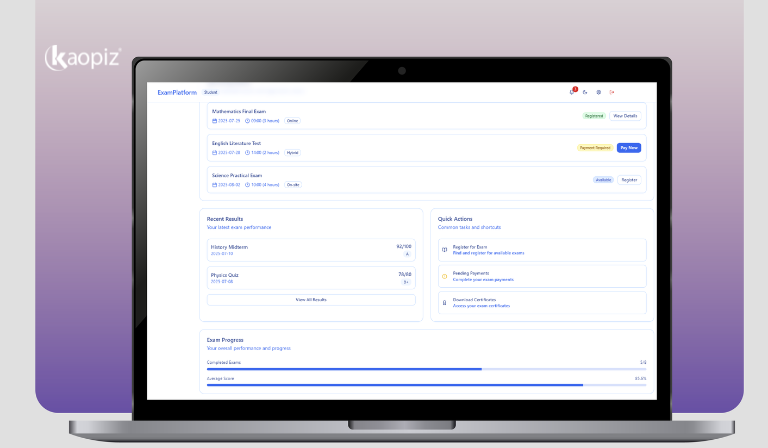Click Pay Now for English Literature Test

pos(629,148)
